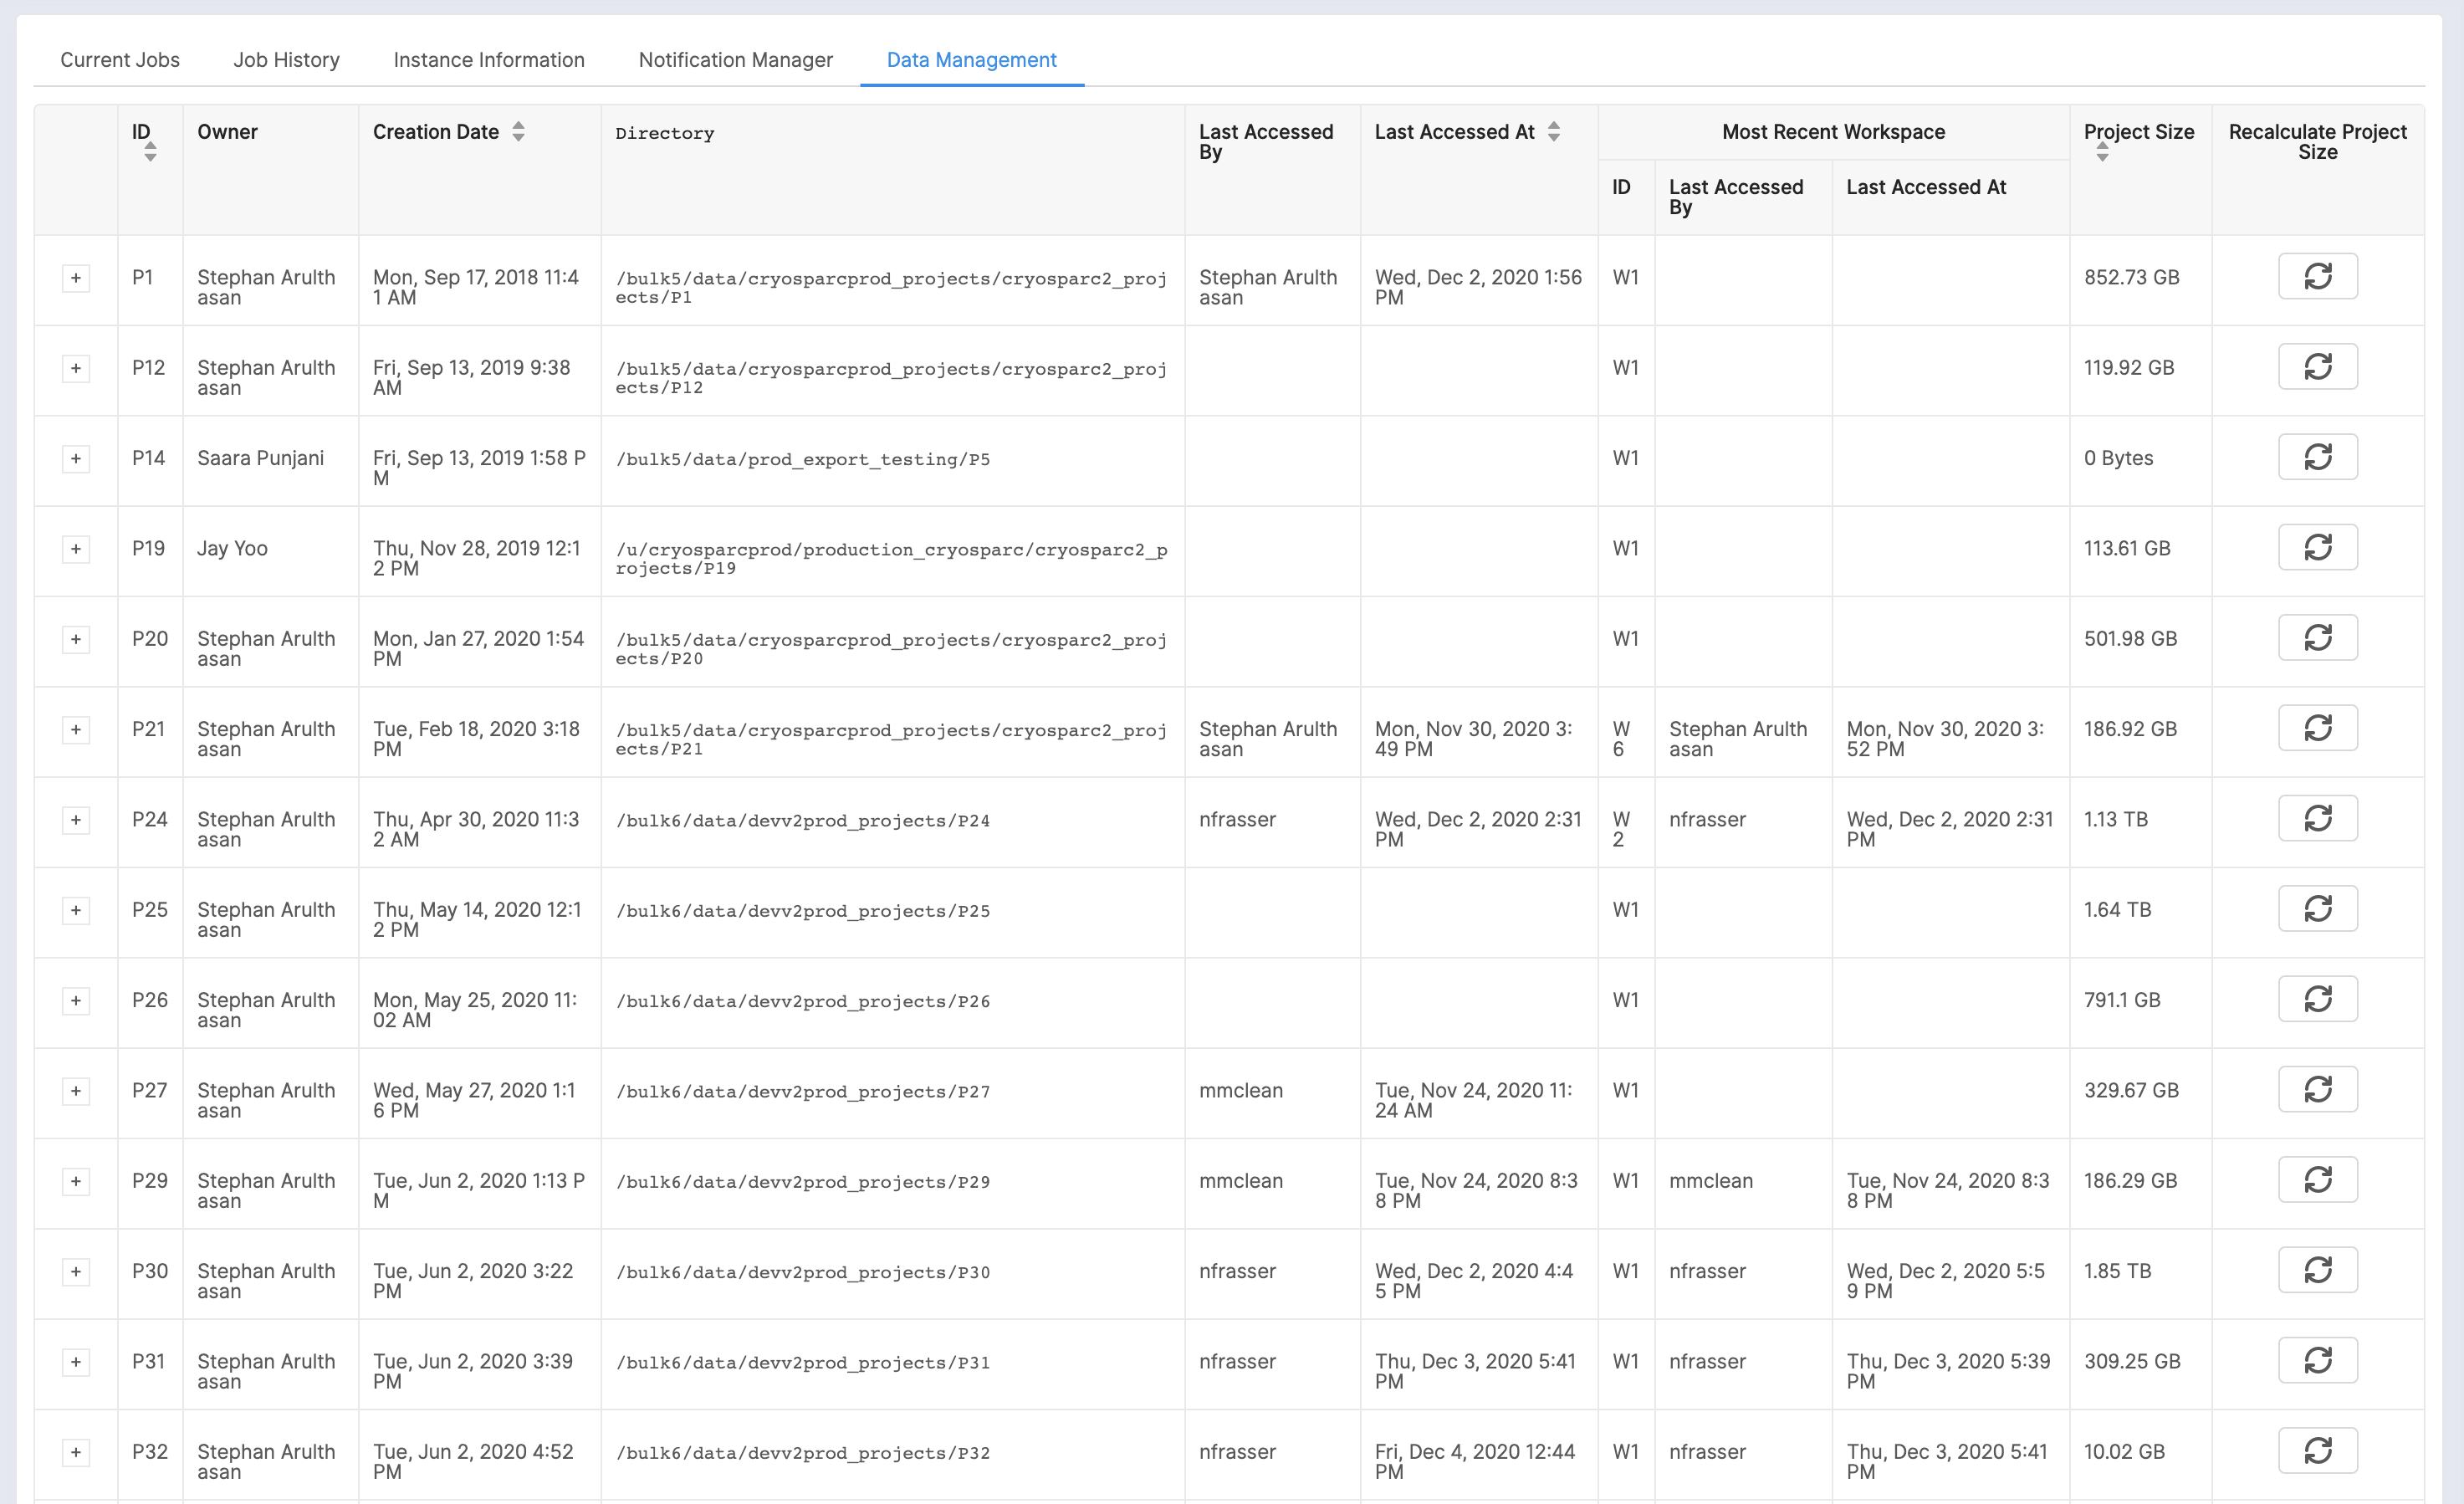This screenshot has height=1504, width=2464.
Task: Click the Directory column header
Action: (x=665, y=133)
